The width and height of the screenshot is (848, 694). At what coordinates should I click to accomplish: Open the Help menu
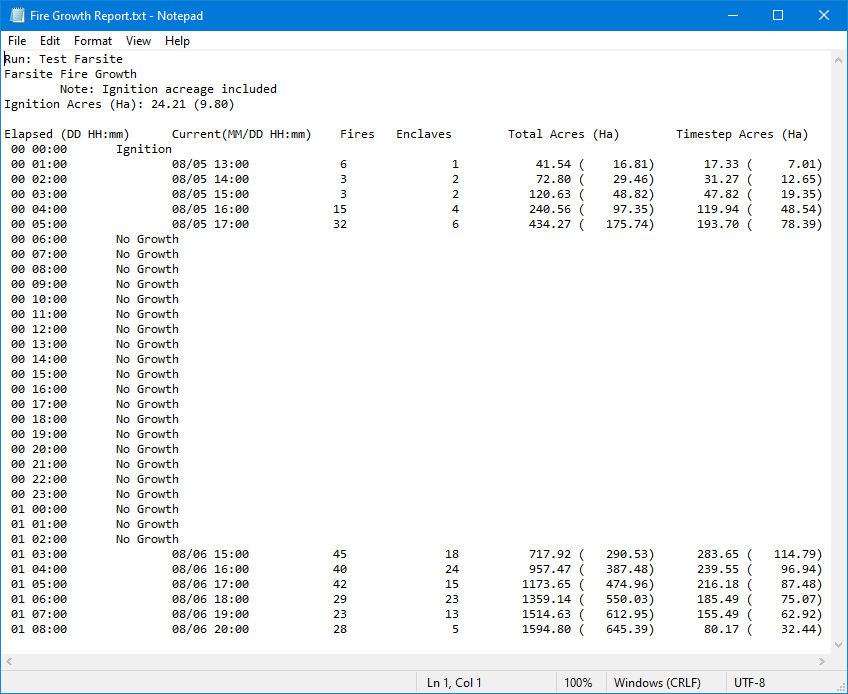point(177,41)
